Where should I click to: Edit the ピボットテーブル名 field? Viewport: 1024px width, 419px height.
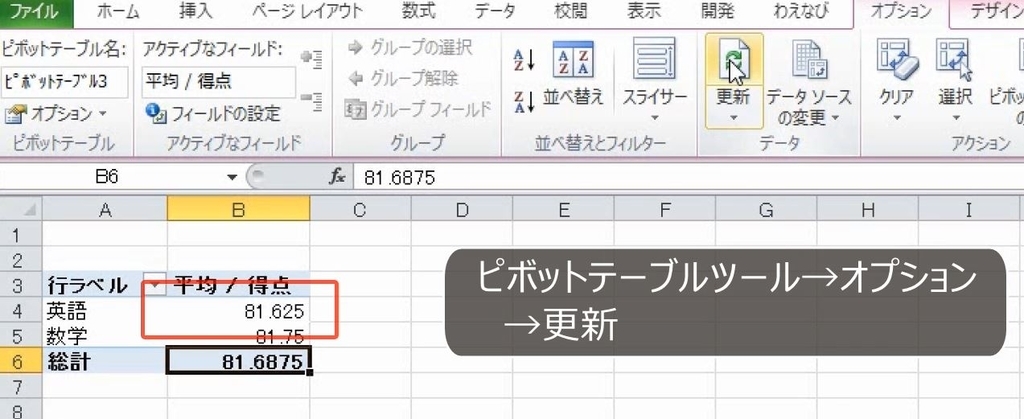[66, 81]
